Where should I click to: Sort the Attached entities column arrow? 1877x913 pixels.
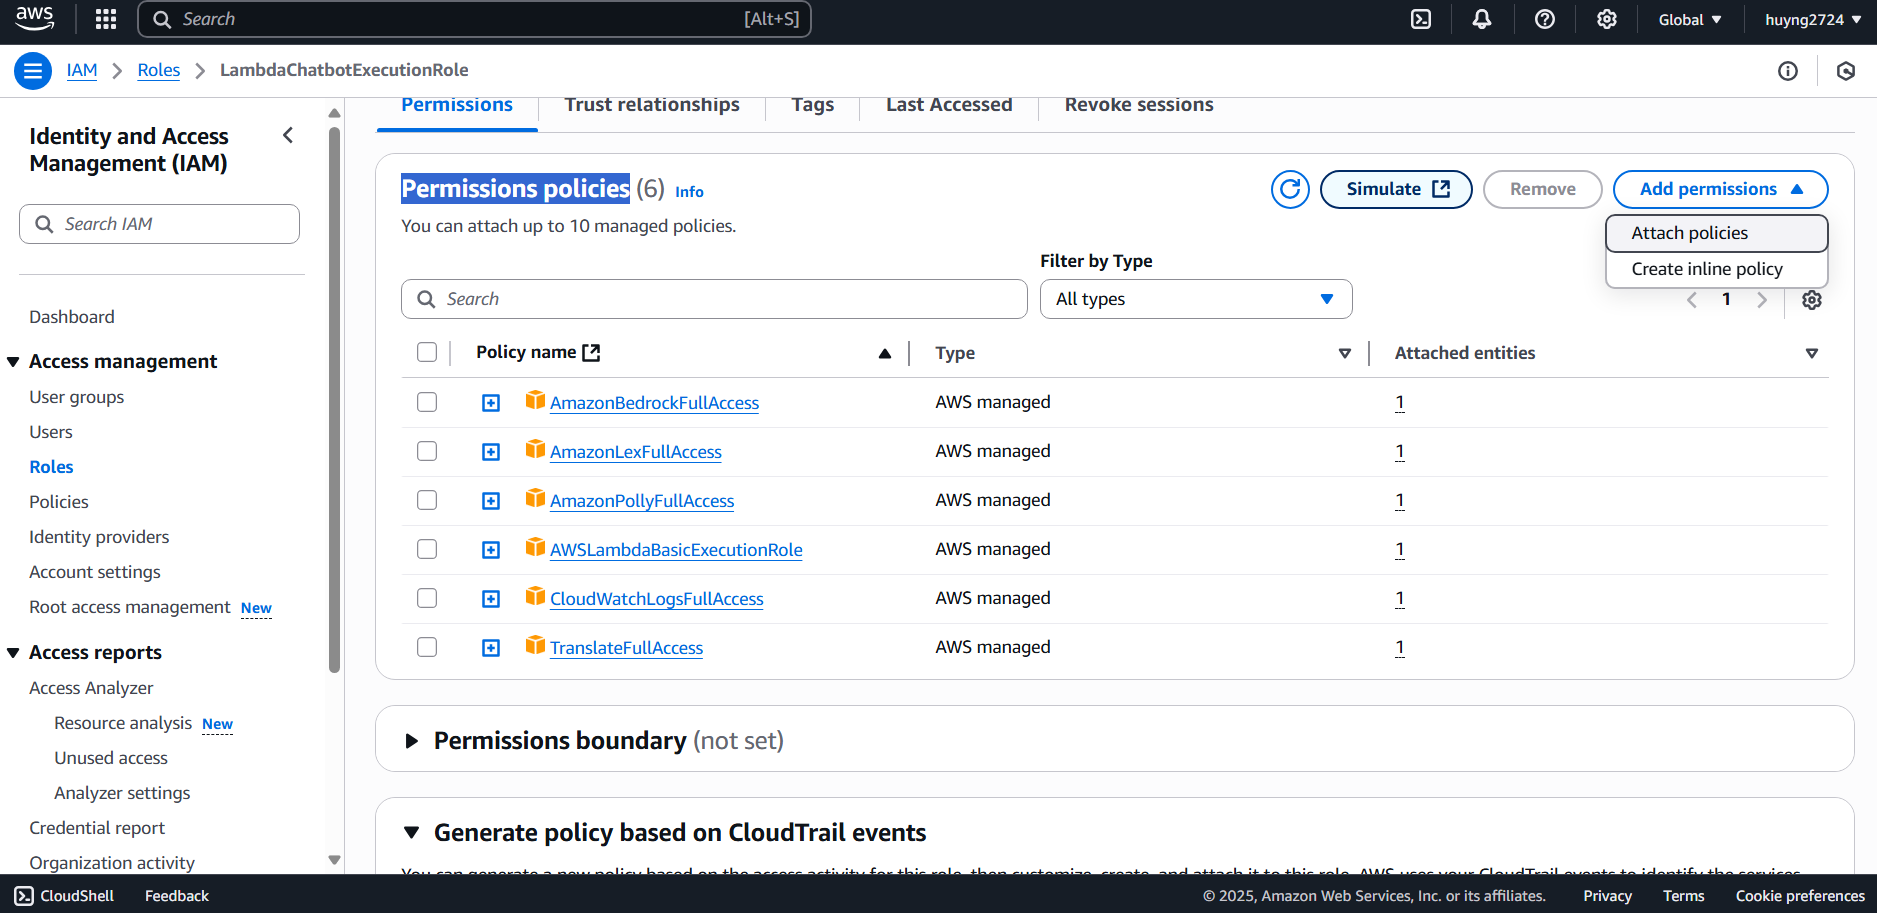[x=1812, y=353]
